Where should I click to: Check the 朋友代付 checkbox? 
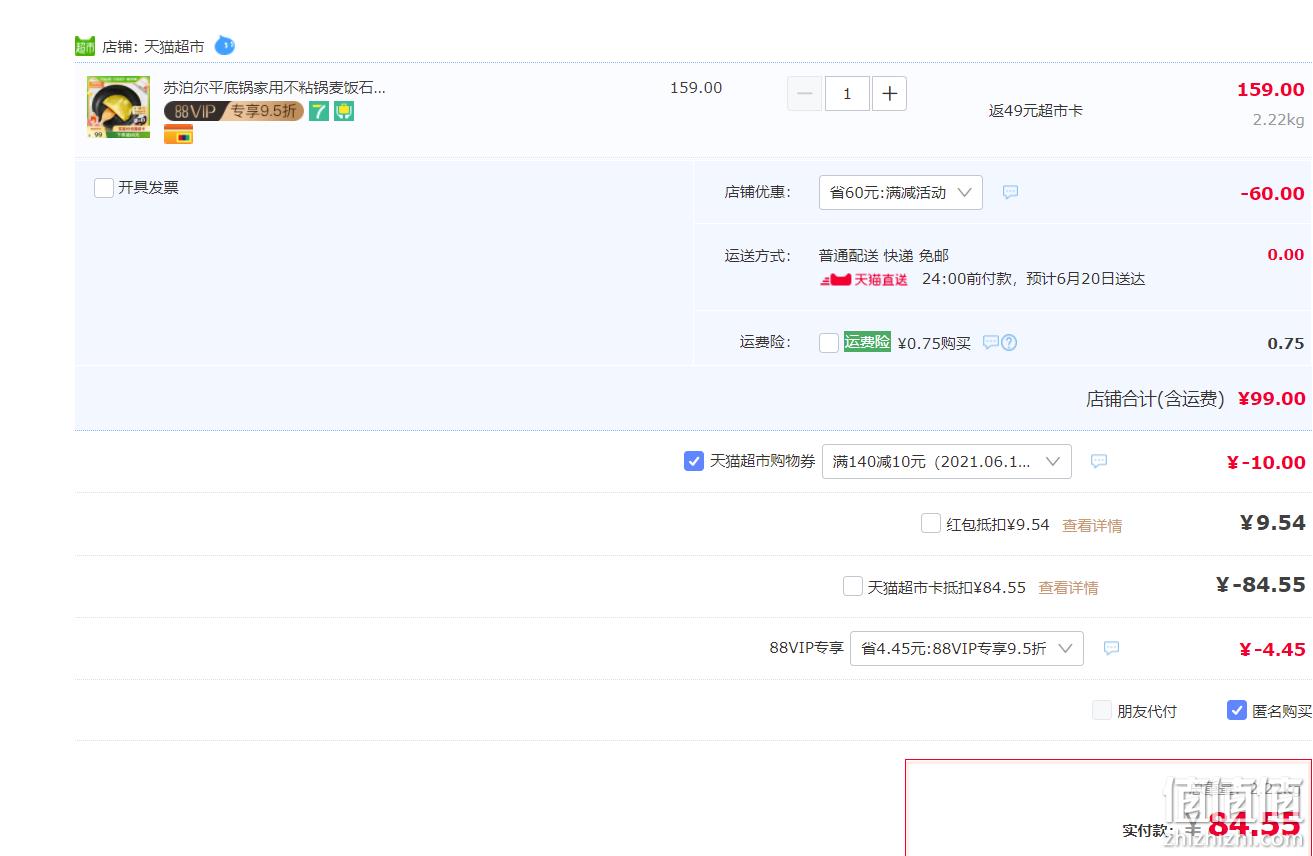[1102, 711]
